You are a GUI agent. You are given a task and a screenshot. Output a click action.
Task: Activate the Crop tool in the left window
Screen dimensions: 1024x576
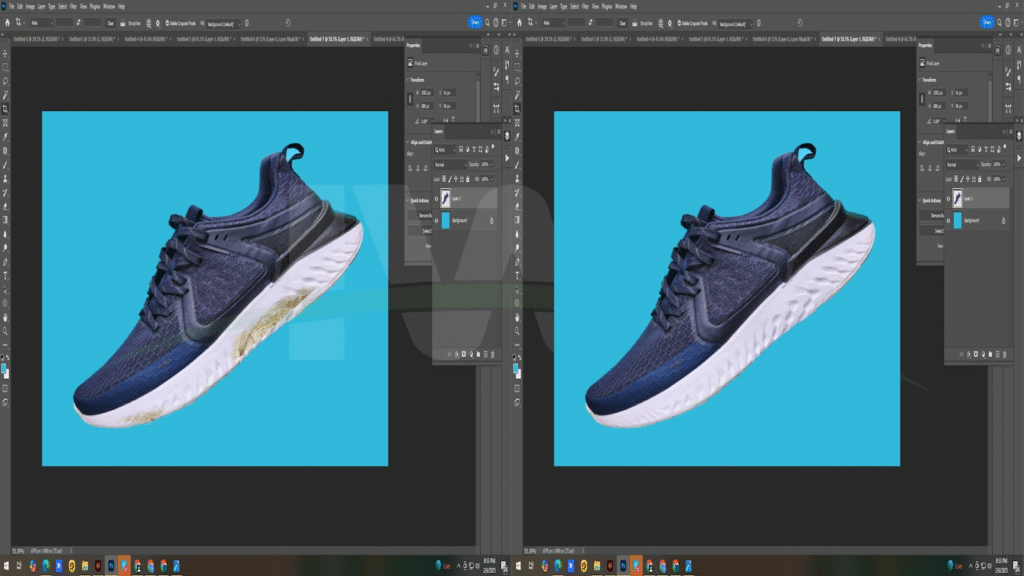point(6,109)
